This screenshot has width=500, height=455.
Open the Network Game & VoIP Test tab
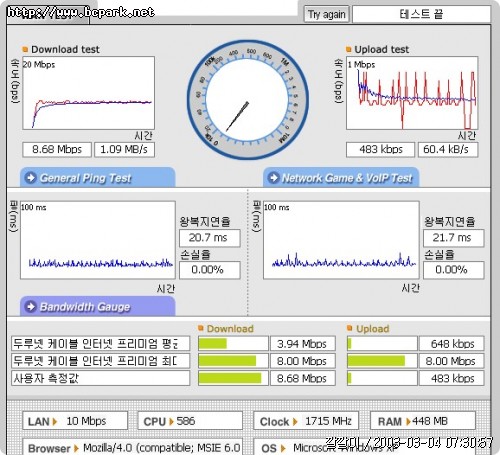[x=341, y=177]
